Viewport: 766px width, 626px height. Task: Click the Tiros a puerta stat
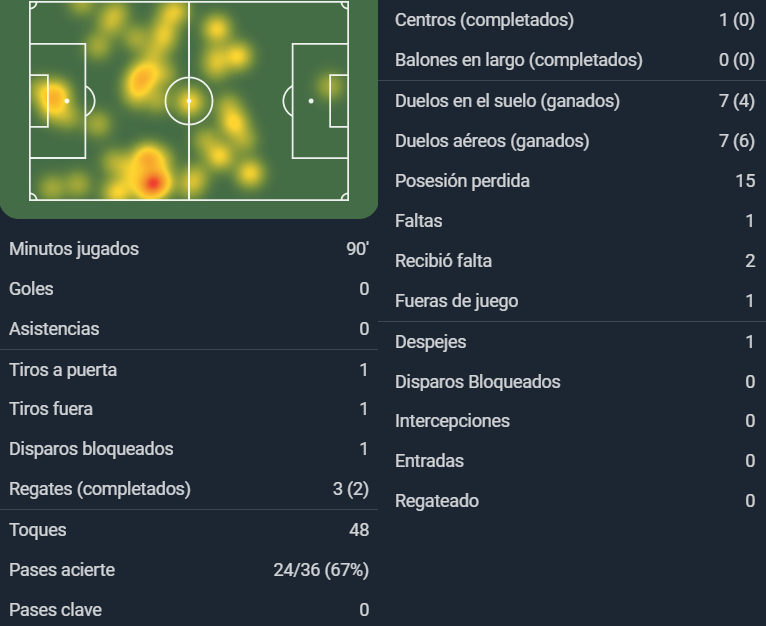189,370
